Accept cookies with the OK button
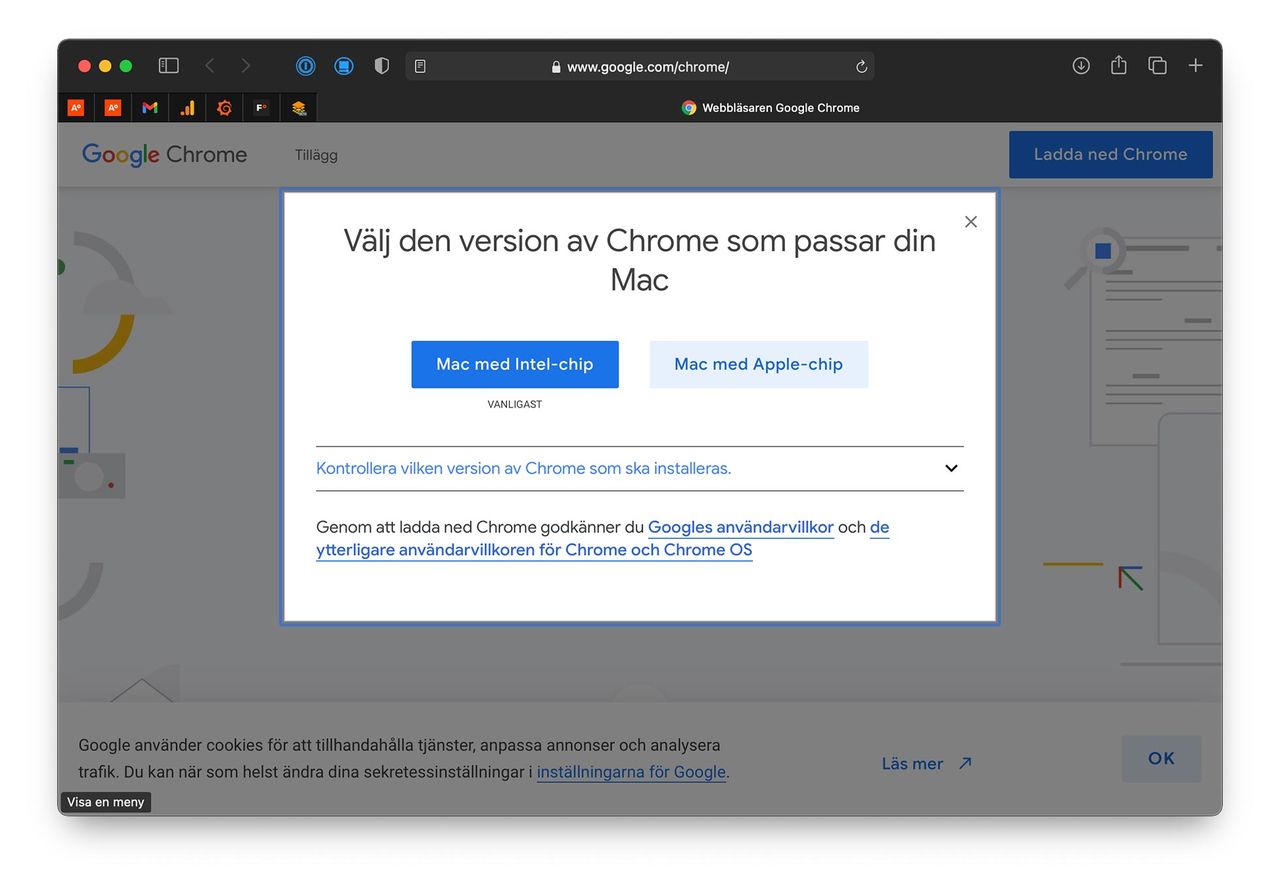Image resolution: width=1280 pixels, height=892 pixels. pos(1161,759)
